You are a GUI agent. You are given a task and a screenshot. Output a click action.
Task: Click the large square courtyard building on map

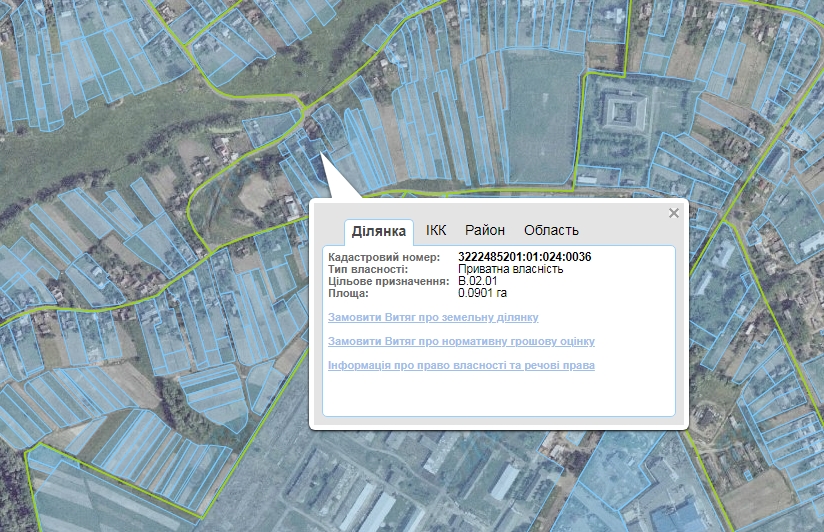point(624,111)
